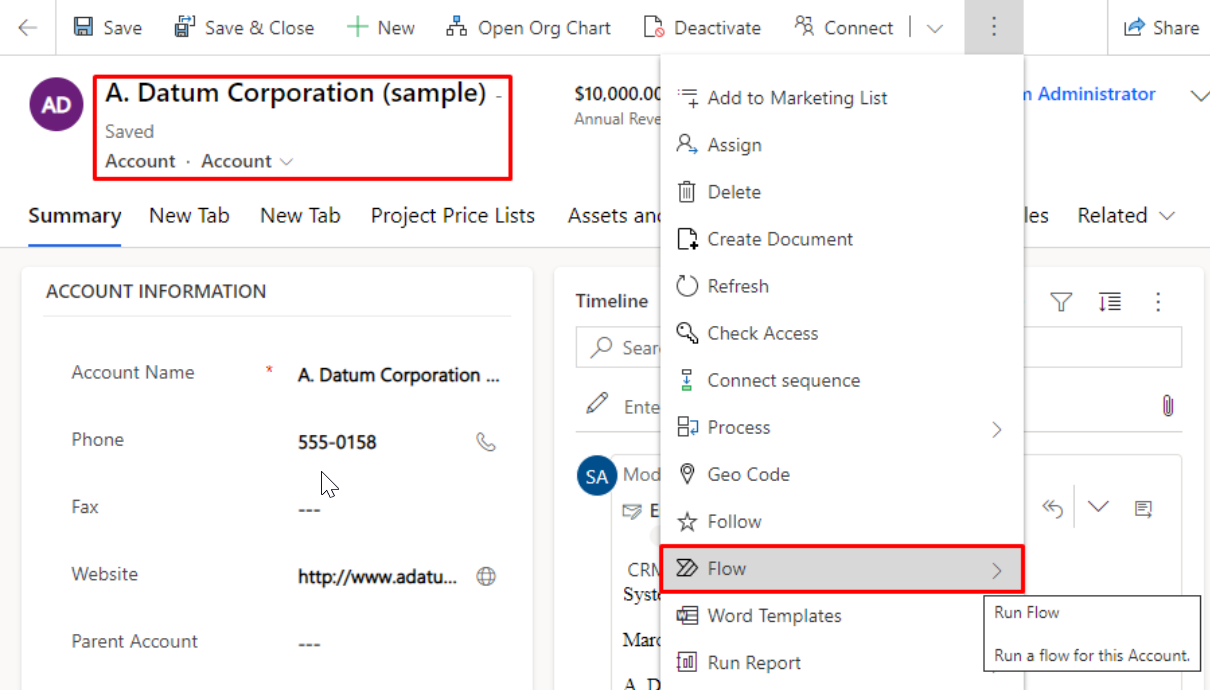Click the Deactivate button label
1210x690 pixels.
tap(717, 28)
